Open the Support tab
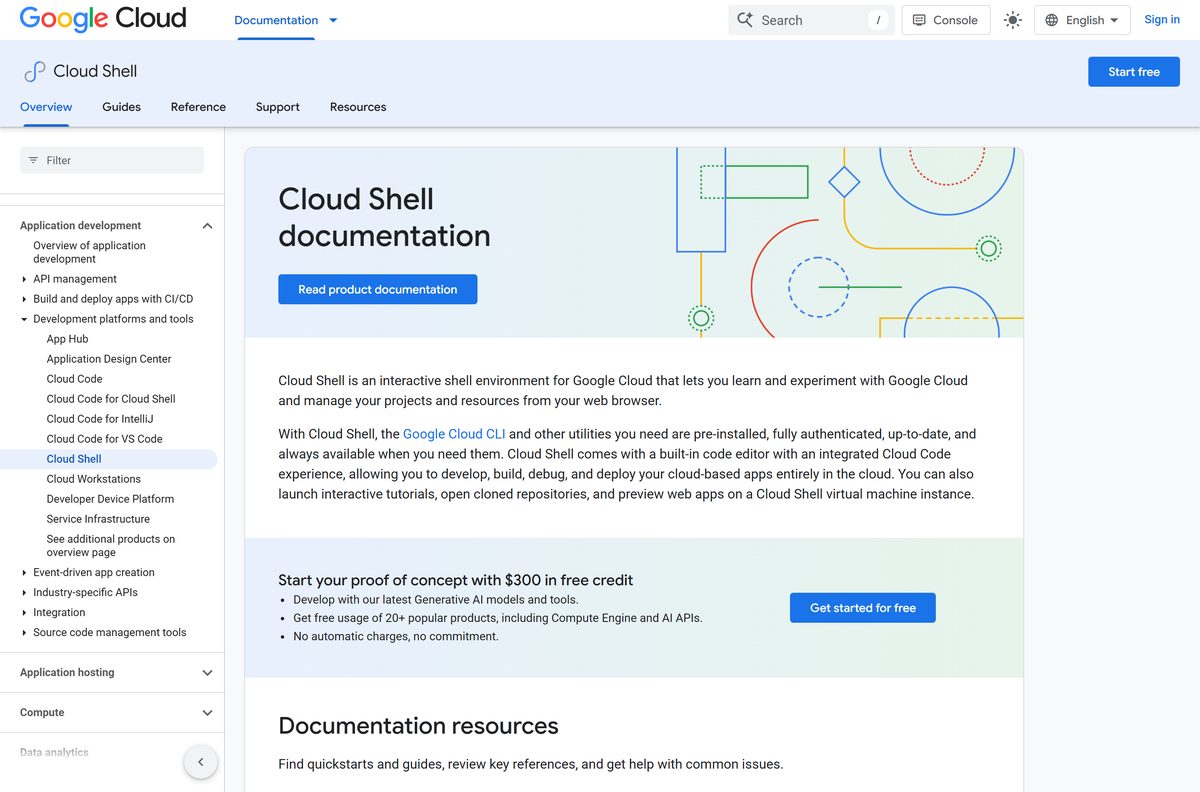The width and height of the screenshot is (1200, 792). [277, 107]
